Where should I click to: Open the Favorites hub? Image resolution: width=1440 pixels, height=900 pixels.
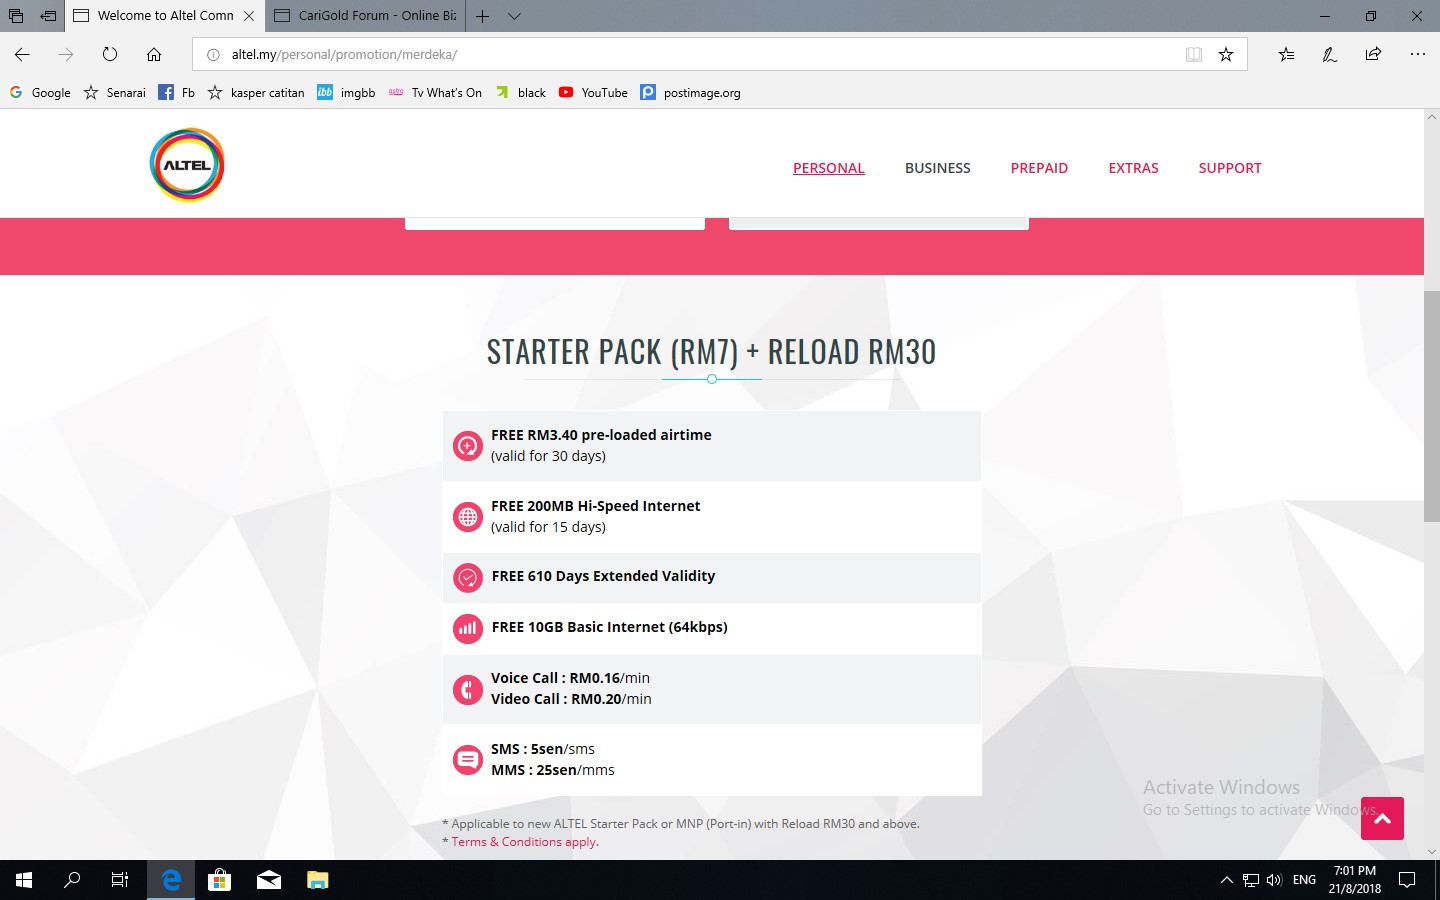[1286, 54]
